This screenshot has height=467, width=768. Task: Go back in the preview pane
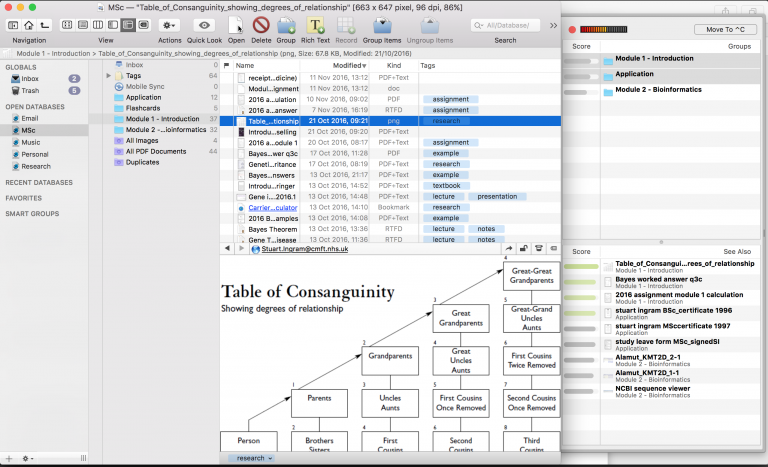227,248
